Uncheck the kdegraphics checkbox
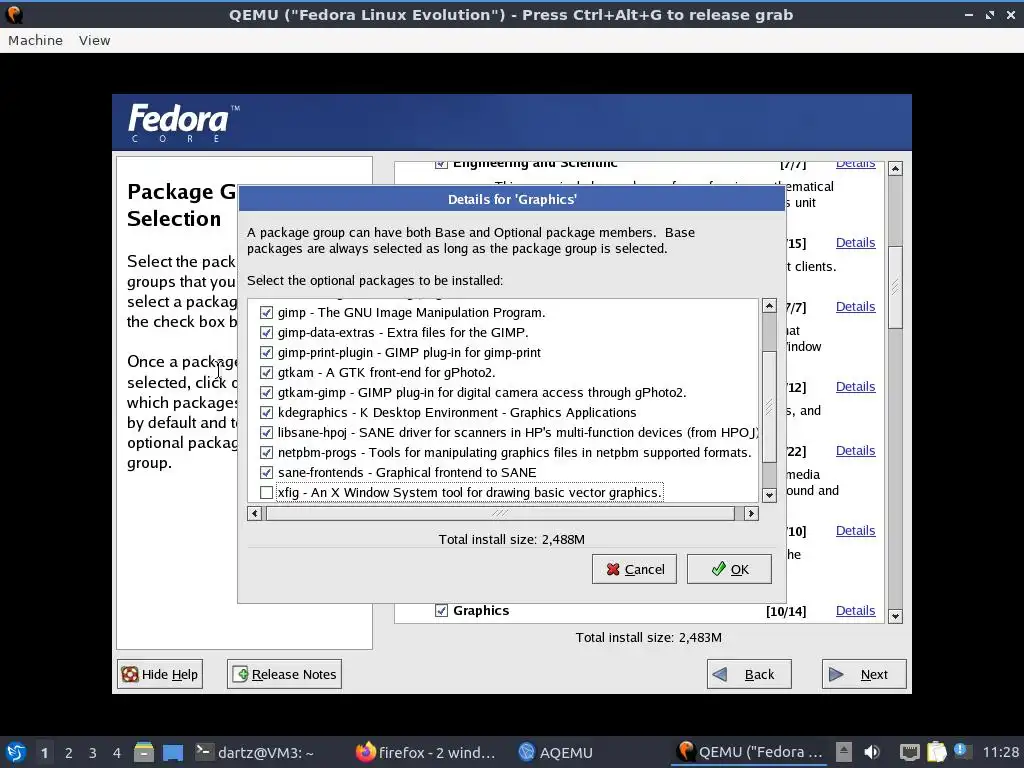The image size is (1024, 768). [266, 413]
